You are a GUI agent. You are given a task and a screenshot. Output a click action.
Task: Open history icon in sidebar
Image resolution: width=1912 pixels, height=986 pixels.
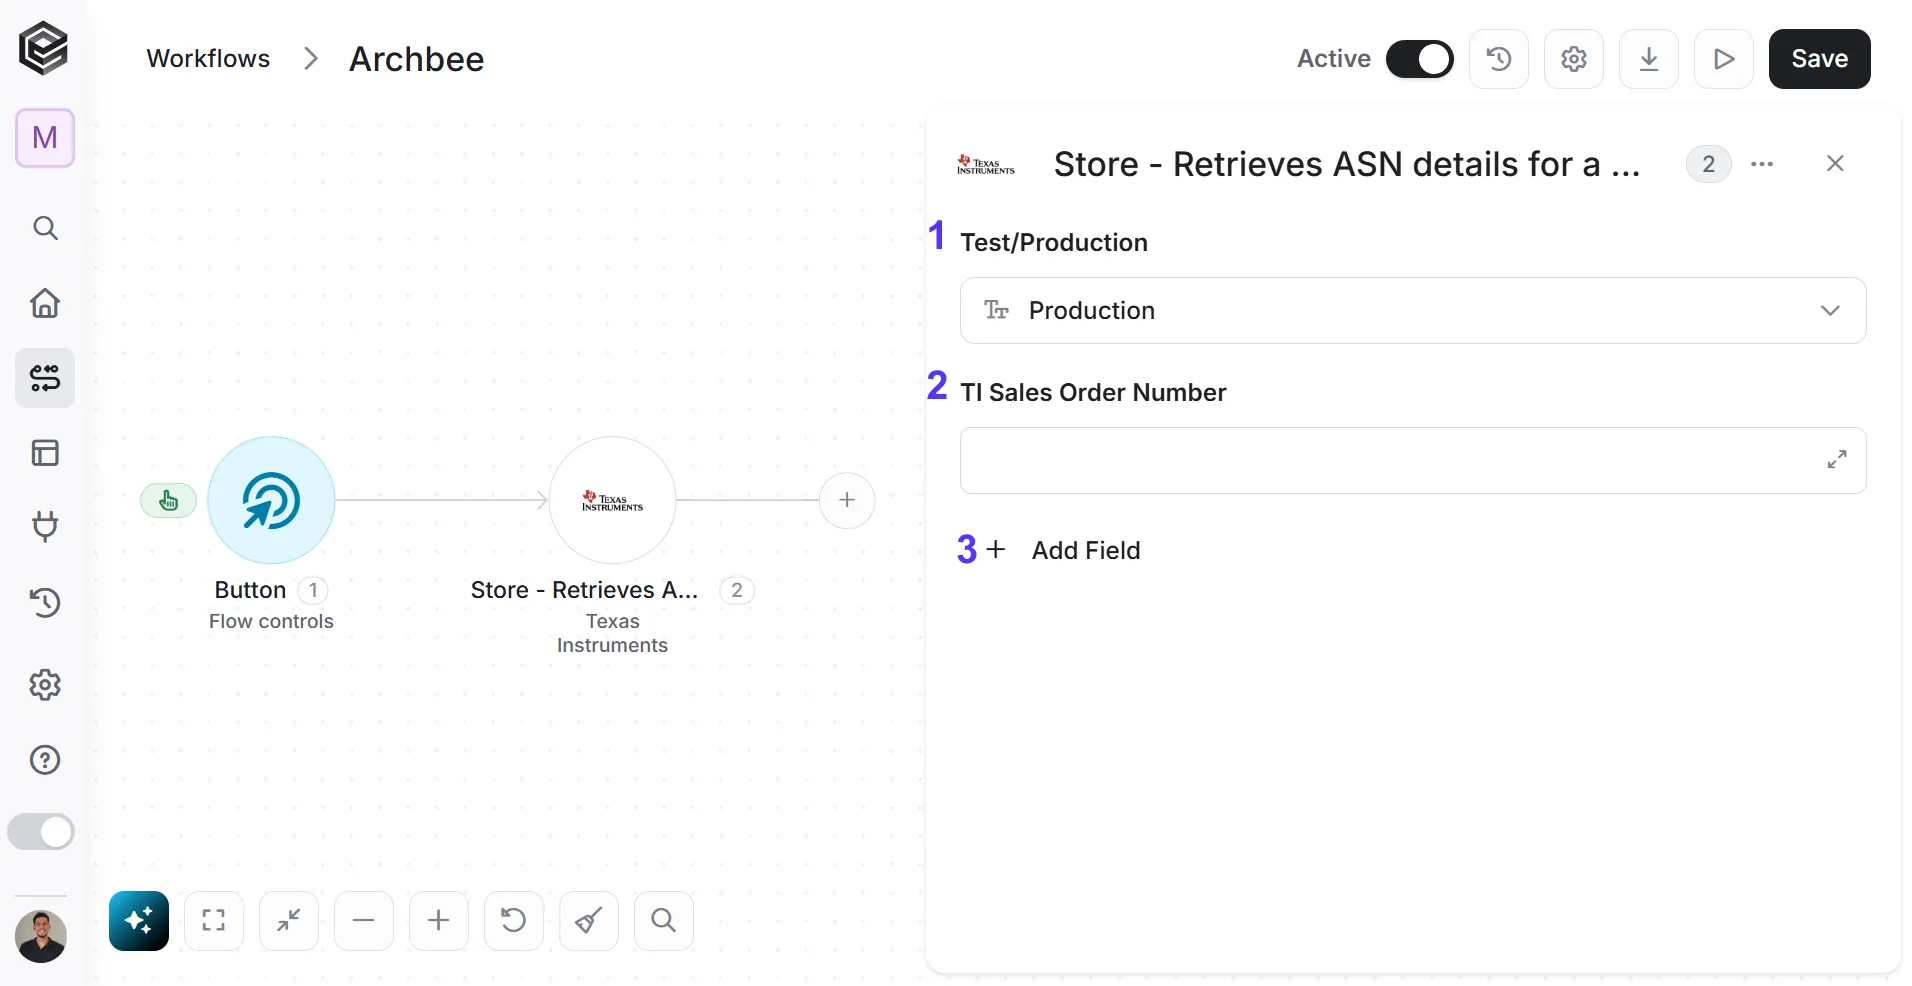45,602
